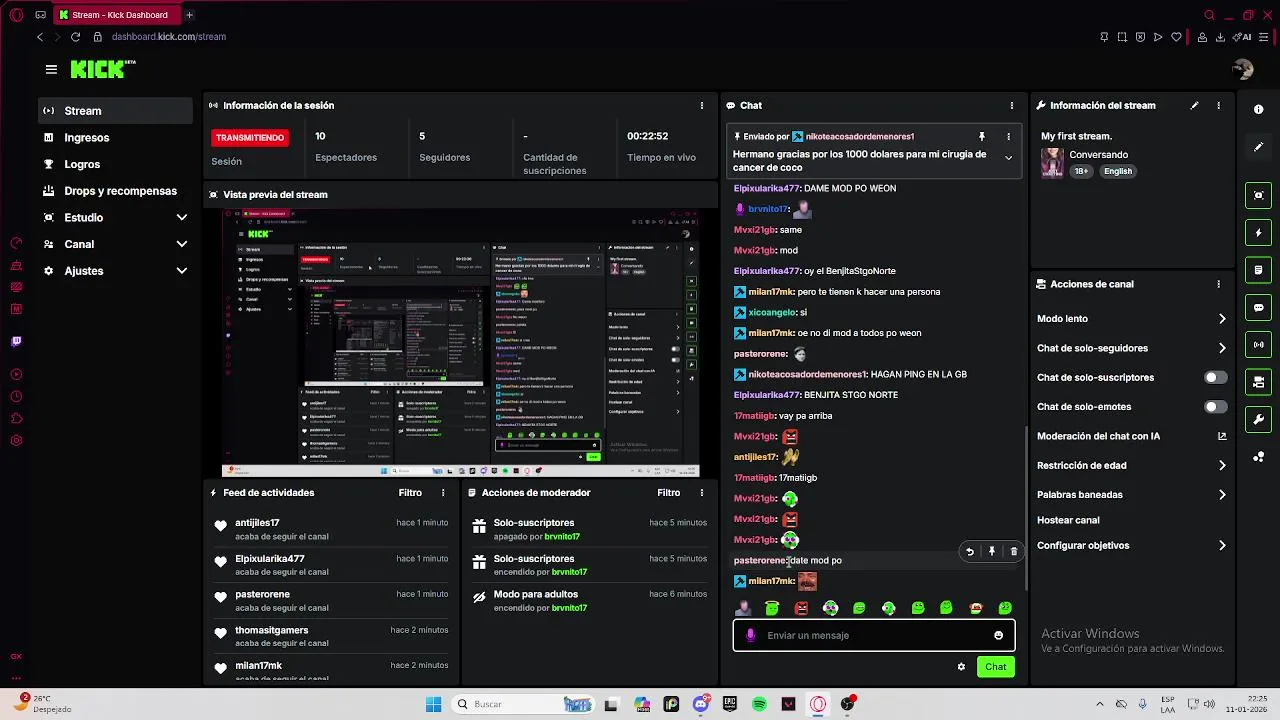Viewport: 1280px width, 720px height.
Task: Open the user avatar menu at top right
Action: coord(1243,69)
